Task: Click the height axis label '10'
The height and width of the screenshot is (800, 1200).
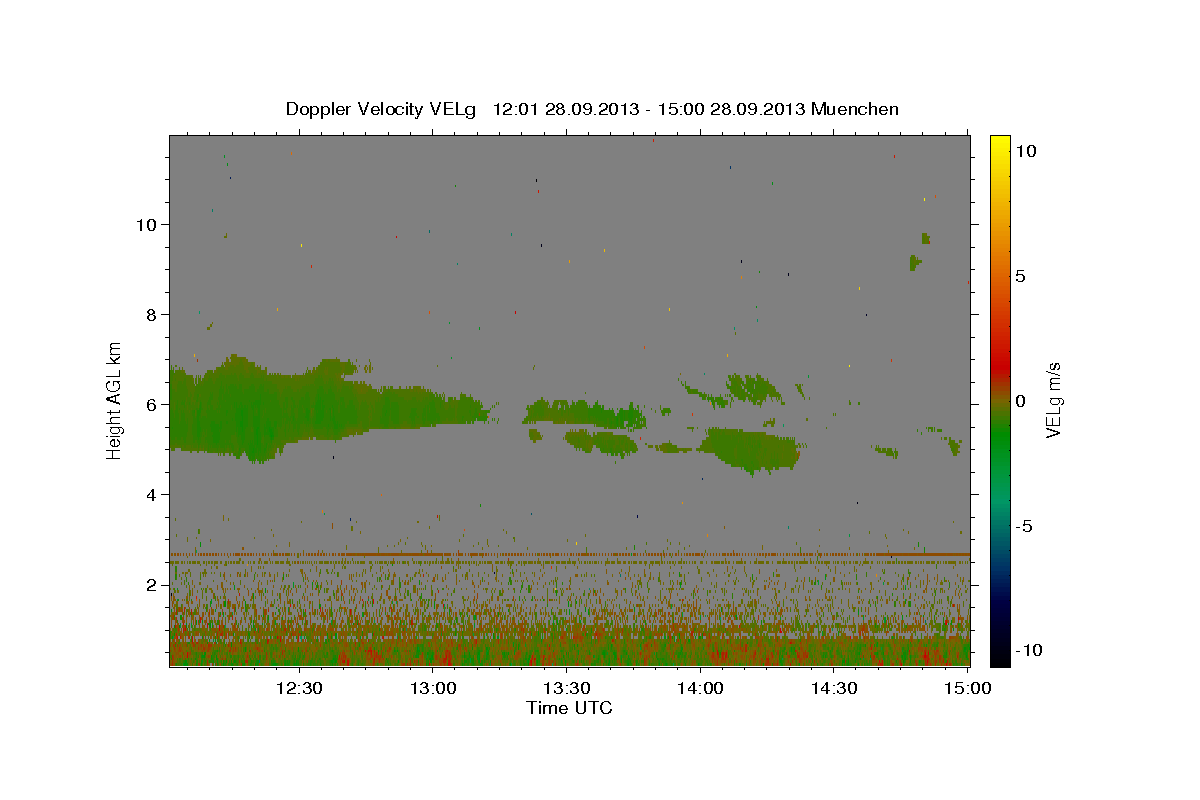Action: click(146, 224)
